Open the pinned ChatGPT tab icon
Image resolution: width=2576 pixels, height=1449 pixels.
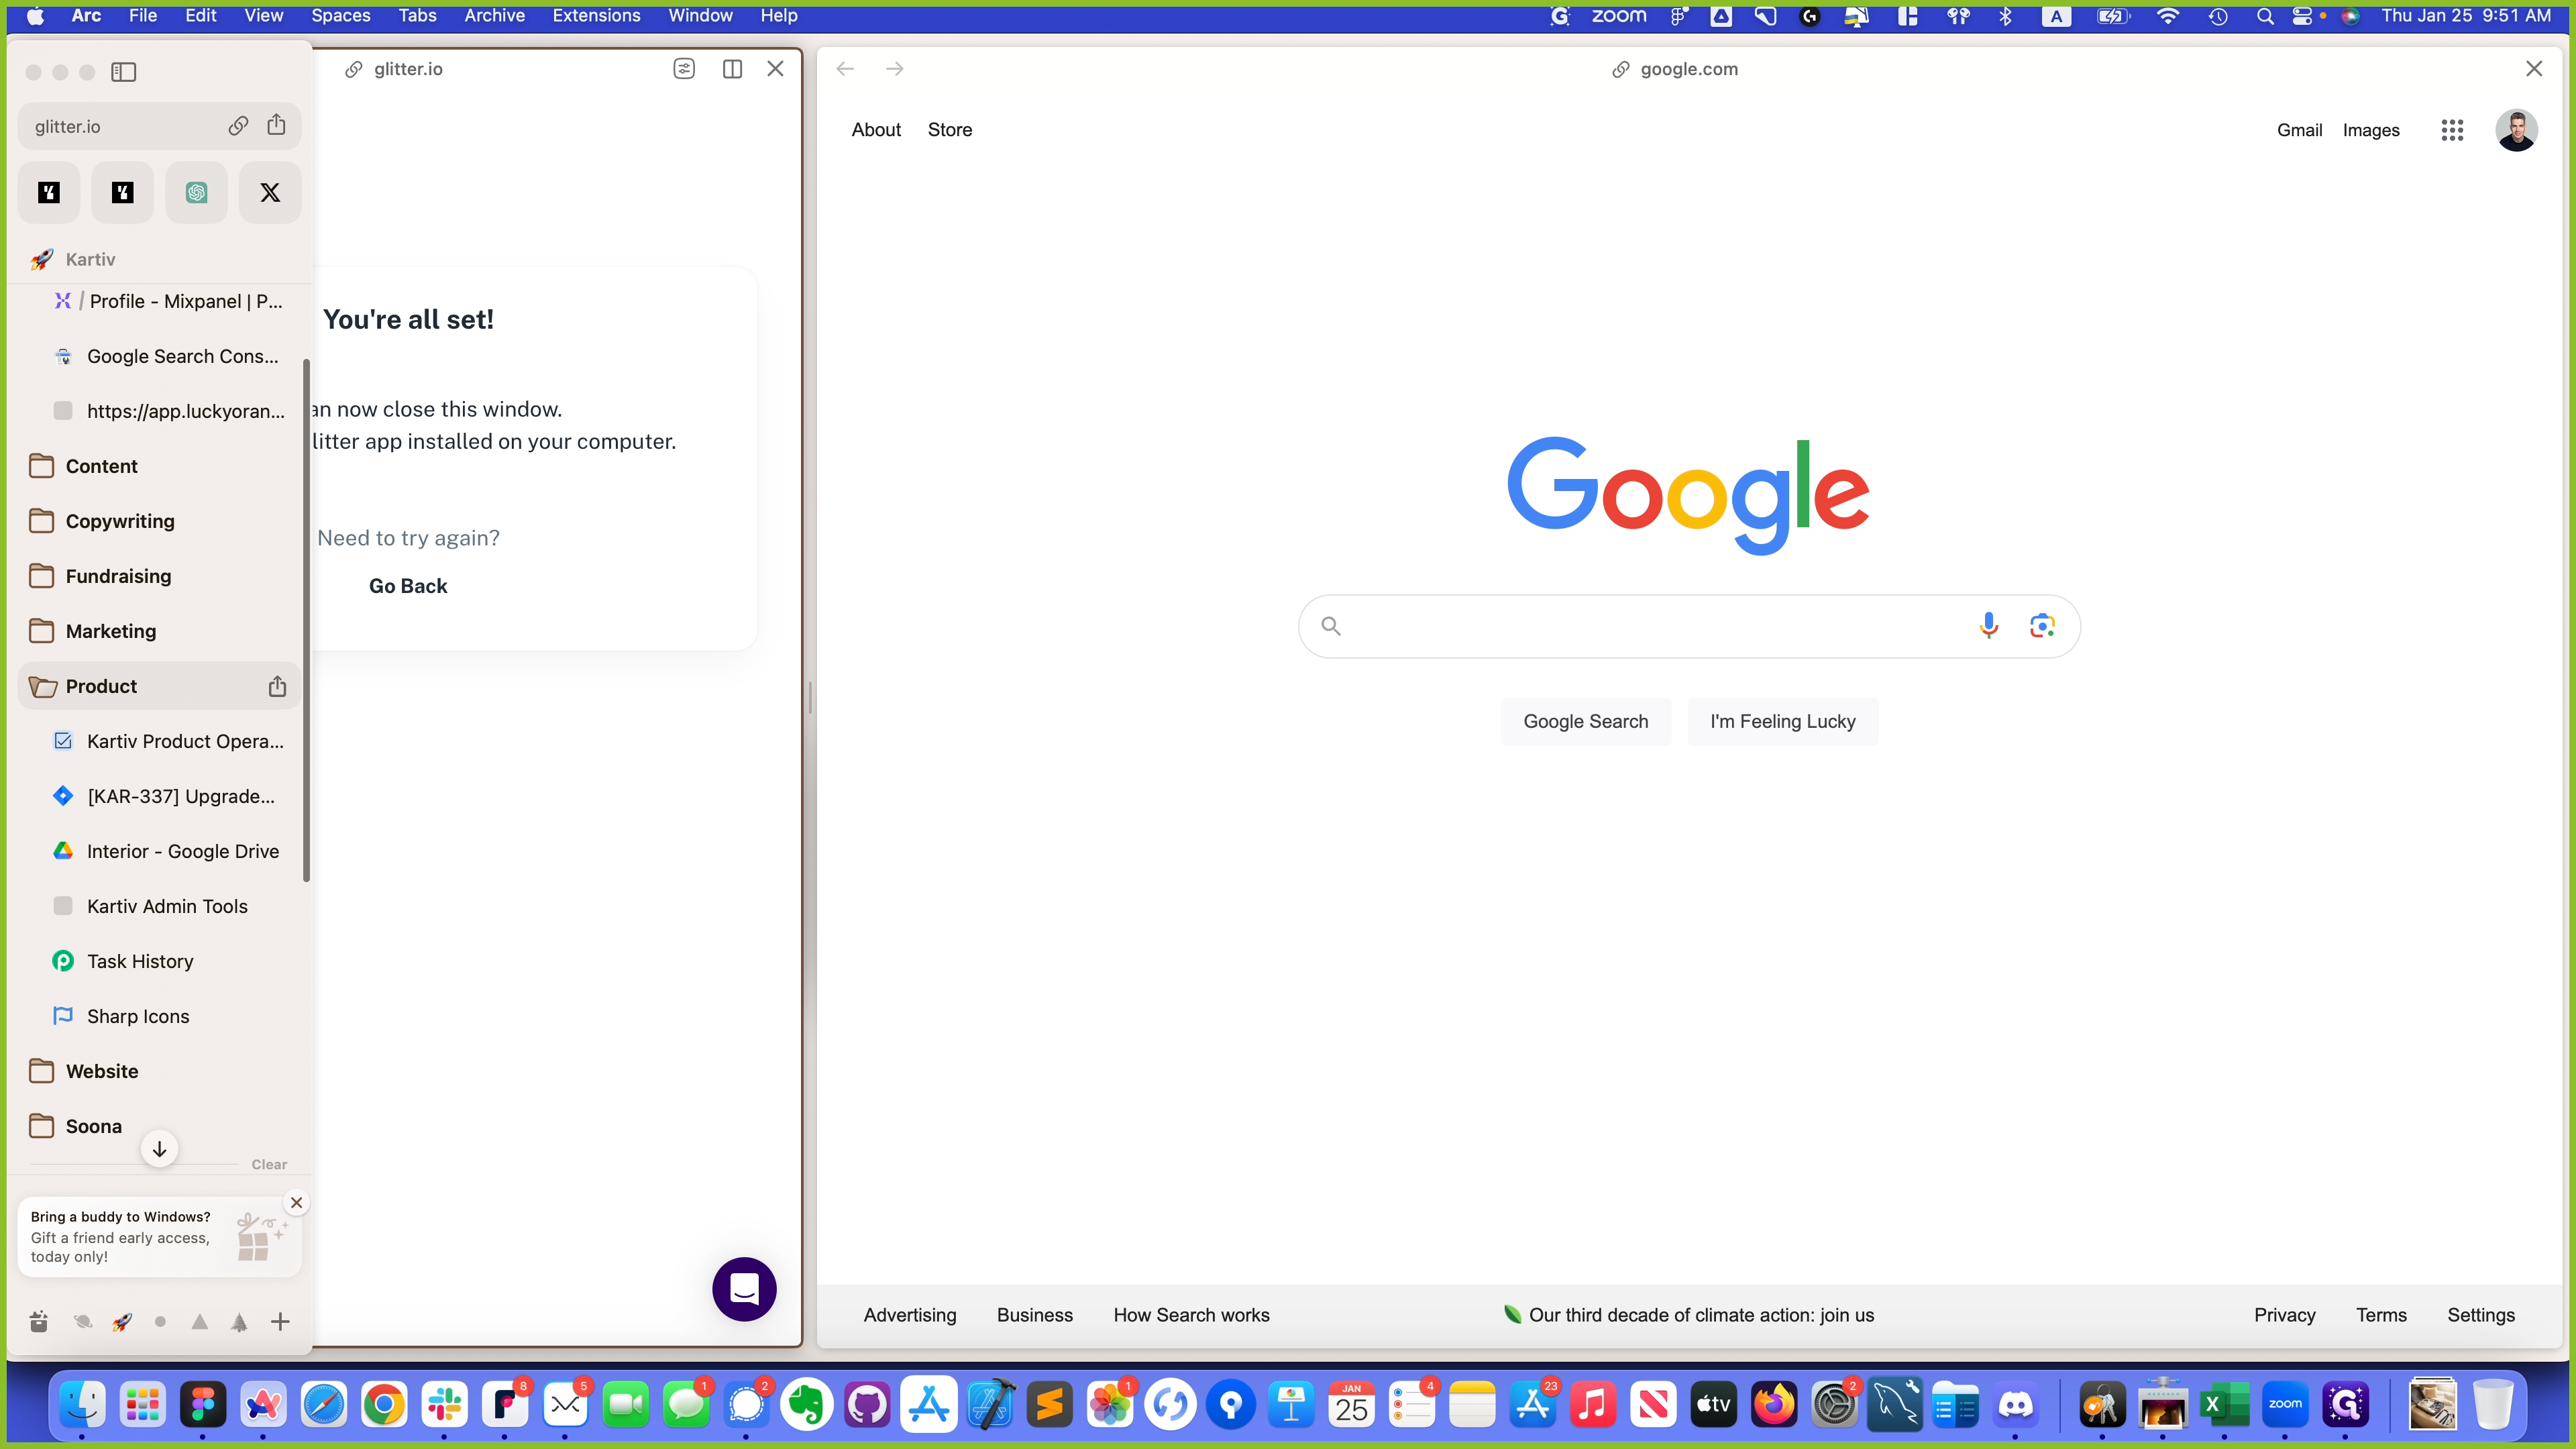[x=197, y=192]
